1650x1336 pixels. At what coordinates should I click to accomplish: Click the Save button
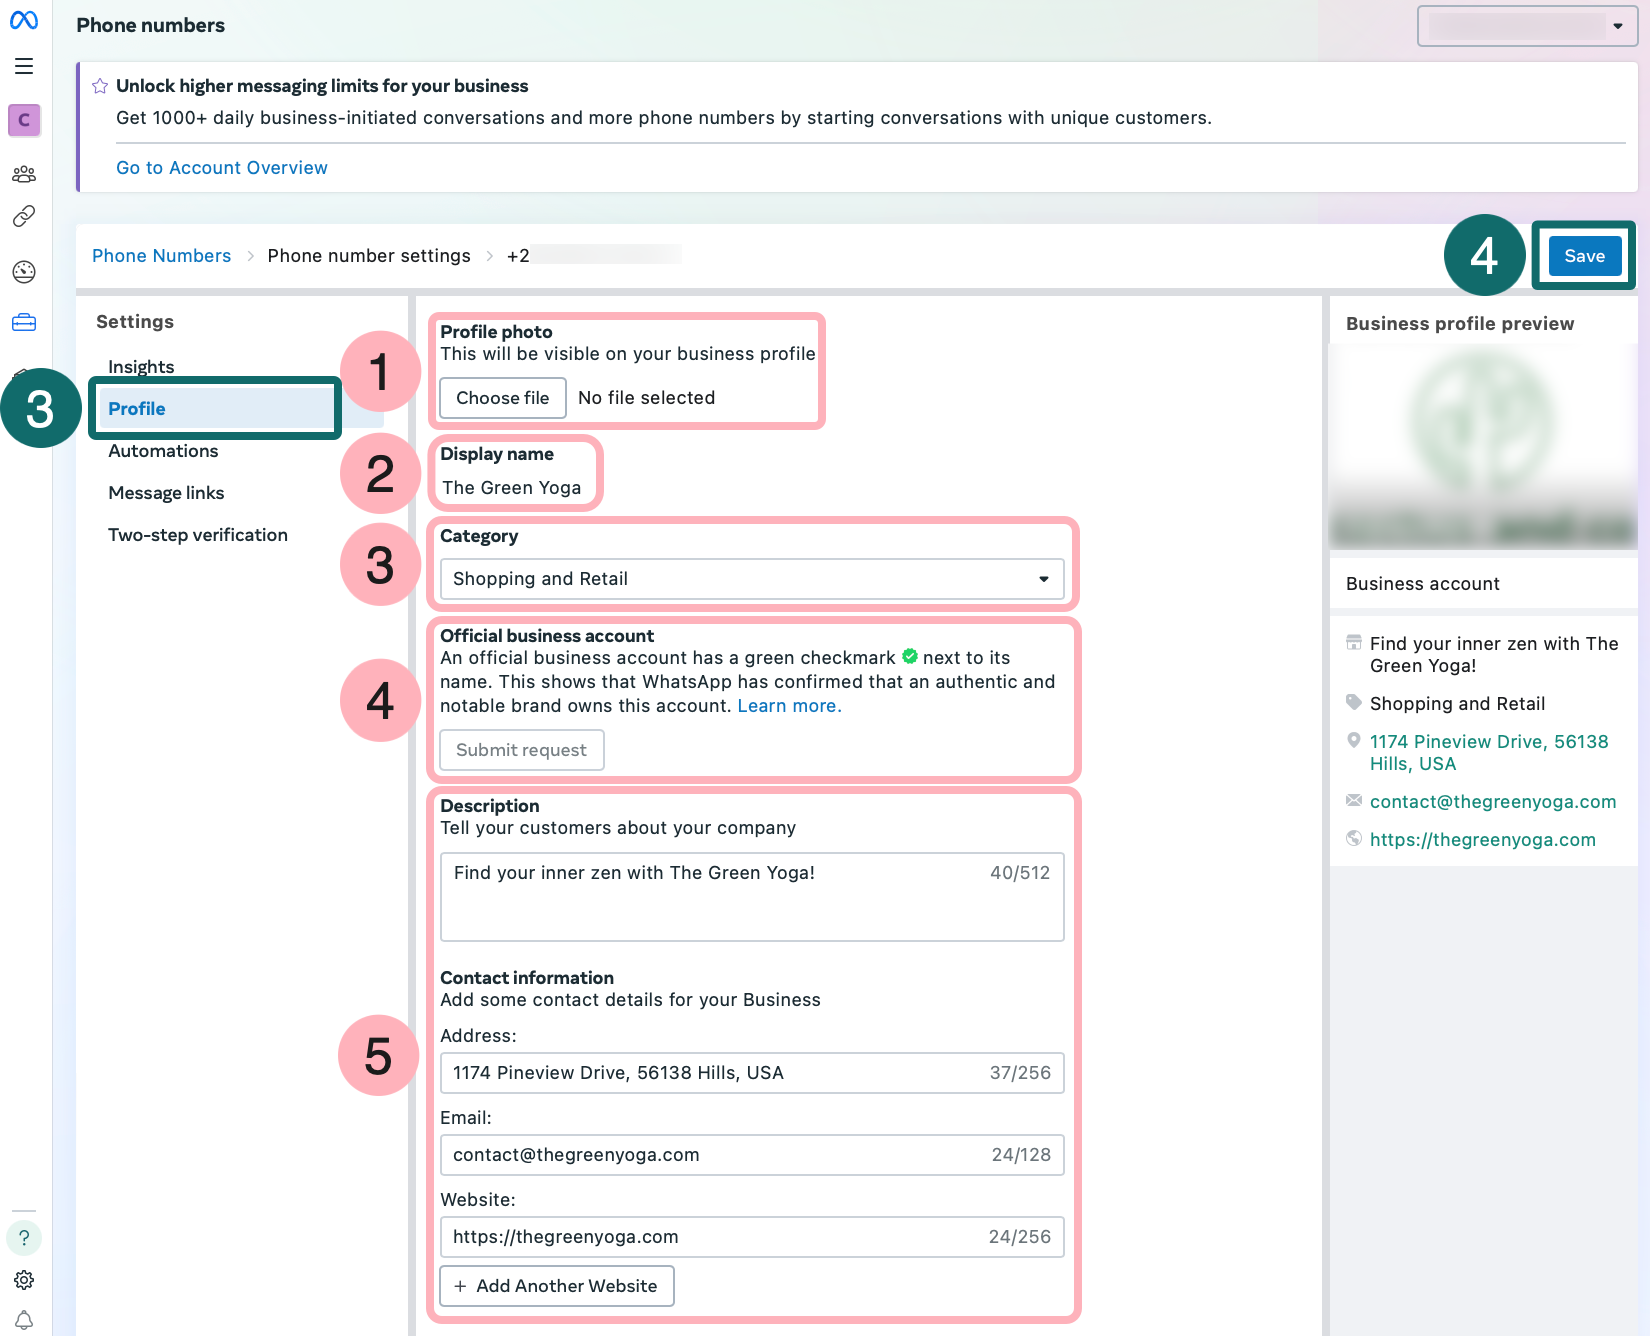(x=1584, y=256)
